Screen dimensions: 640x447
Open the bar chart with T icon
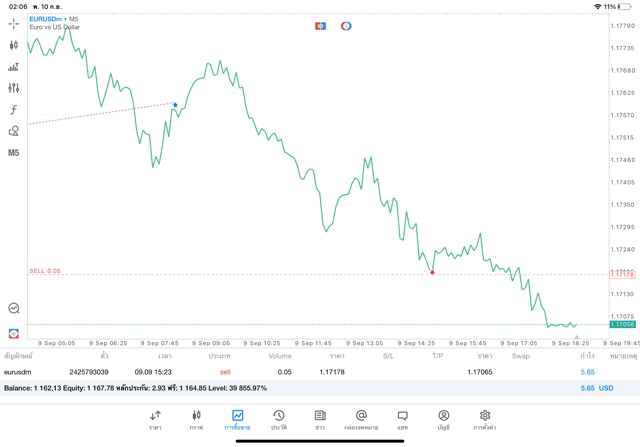tap(14, 67)
